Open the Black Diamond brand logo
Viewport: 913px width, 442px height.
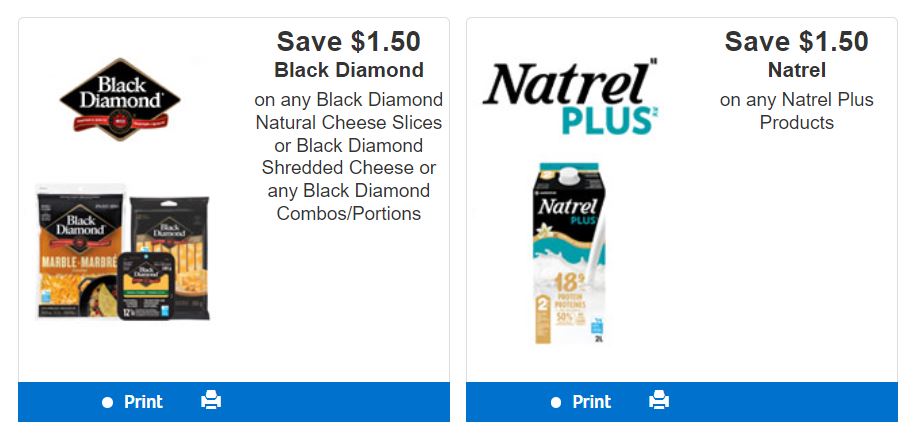120,99
